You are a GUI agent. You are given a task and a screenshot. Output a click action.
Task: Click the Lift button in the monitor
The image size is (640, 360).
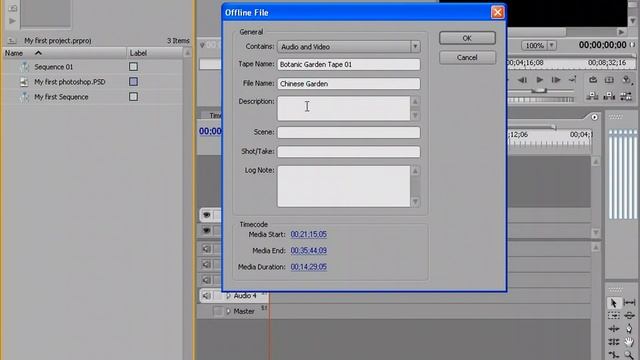[593, 80]
